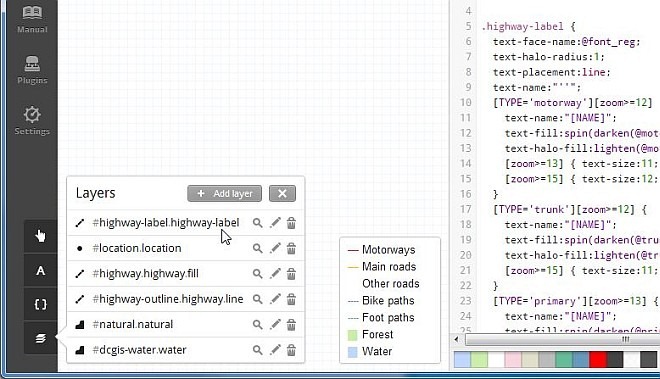
Task: Edit the #natural.natural layer
Action: click(x=275, y=324)
